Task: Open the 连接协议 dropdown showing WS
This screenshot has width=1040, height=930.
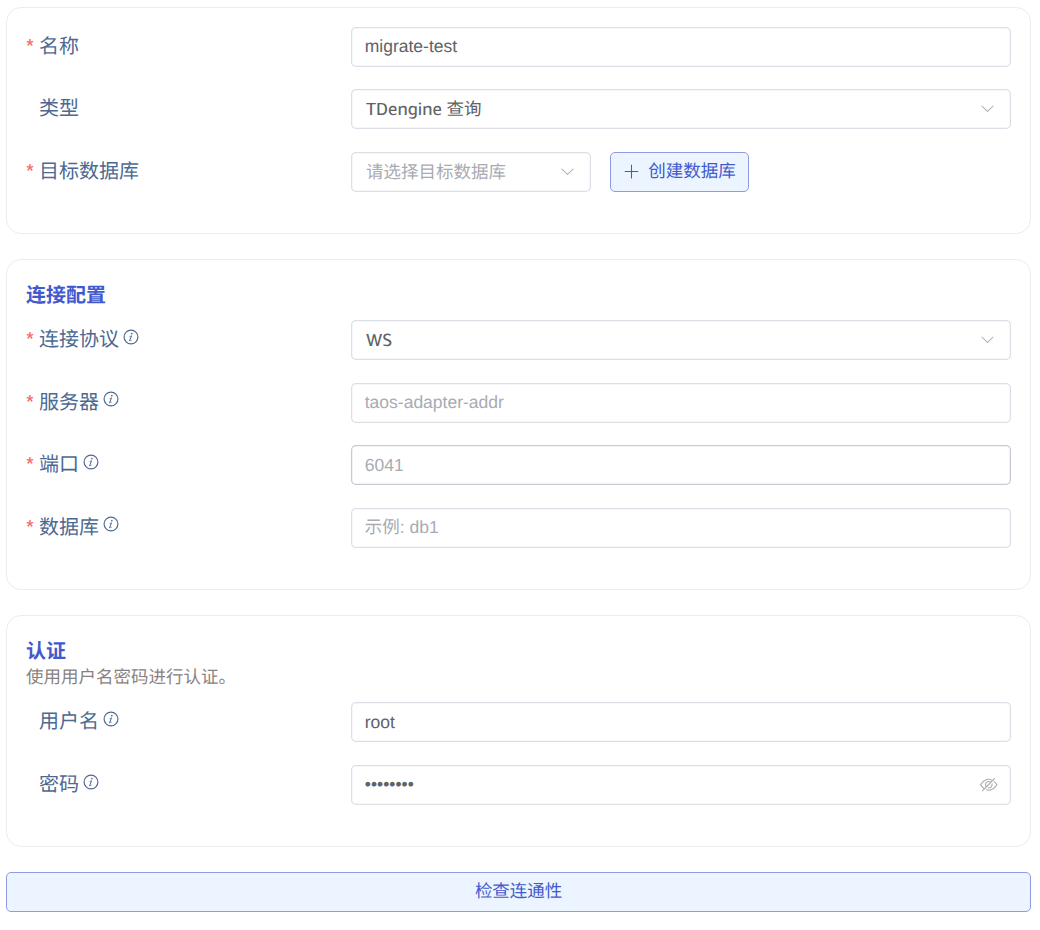Action: point(680,339)
